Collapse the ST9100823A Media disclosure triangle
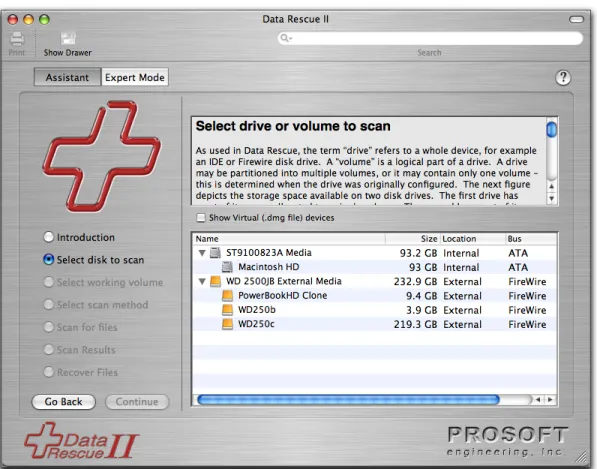 (202, 253)
